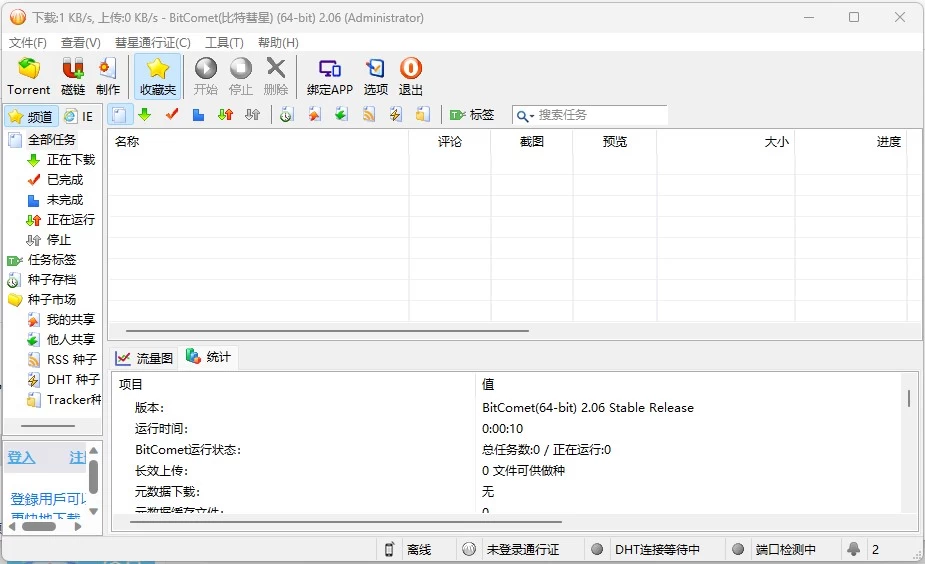This screenshot has height=564, width=925.
Task: Open the 工具(T) menu
Action: pyautogui.click(x=224, y=43)
